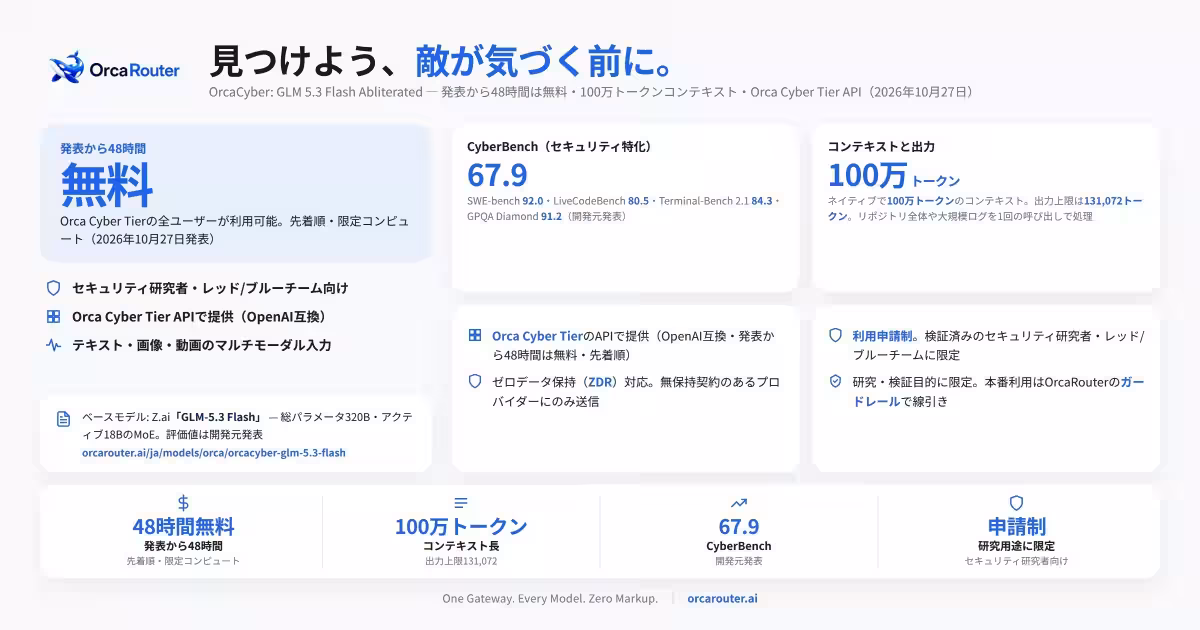Click the grid icon beside OpenAI互換・発表から48時間は無料 line

(475, 336)
